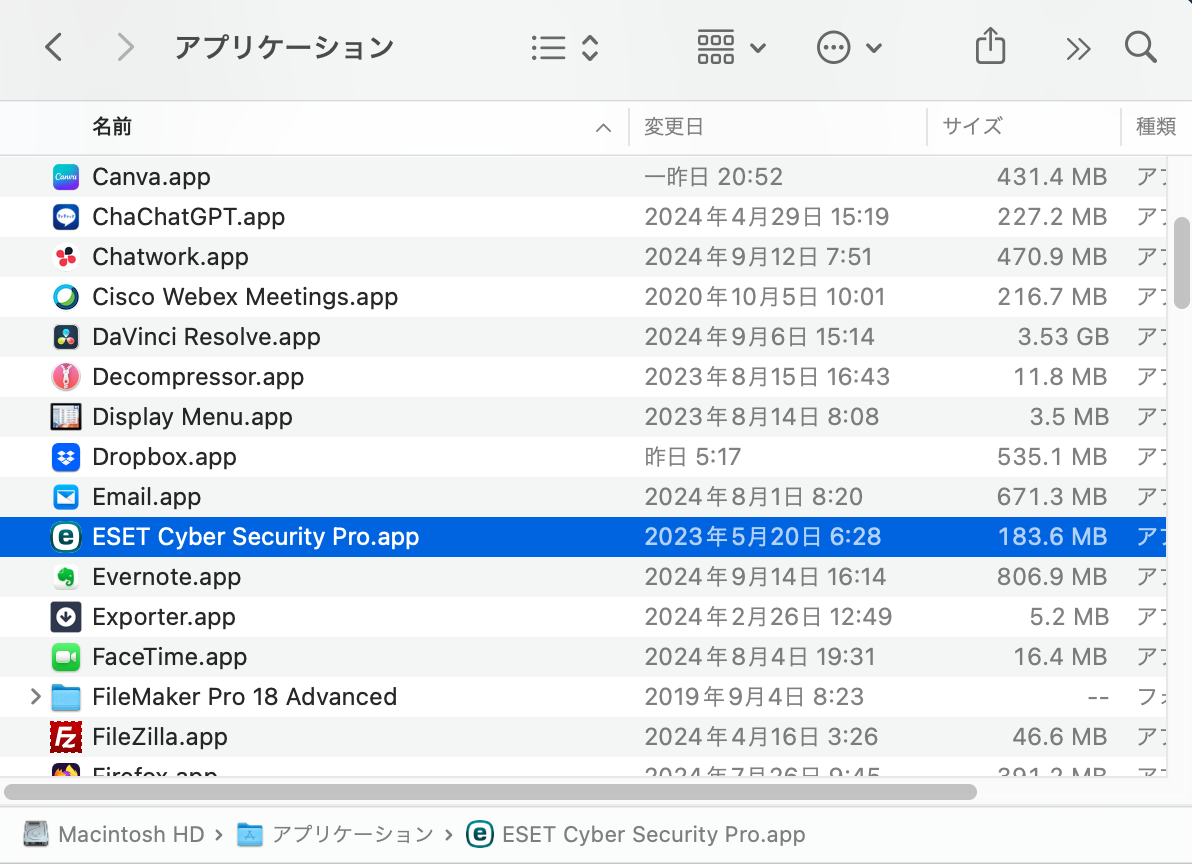Image resolution: width=1192 pixels, height=864 pixels.
Task: Click the date 2023年5月20日 6:28
Action: pos(762,537)
